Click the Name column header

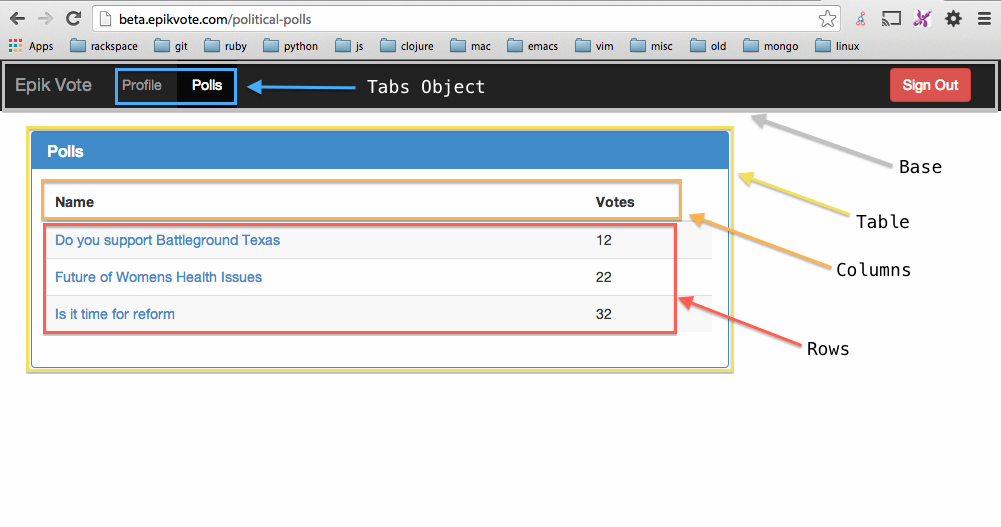pyautogui.click(x=75, y=202)
